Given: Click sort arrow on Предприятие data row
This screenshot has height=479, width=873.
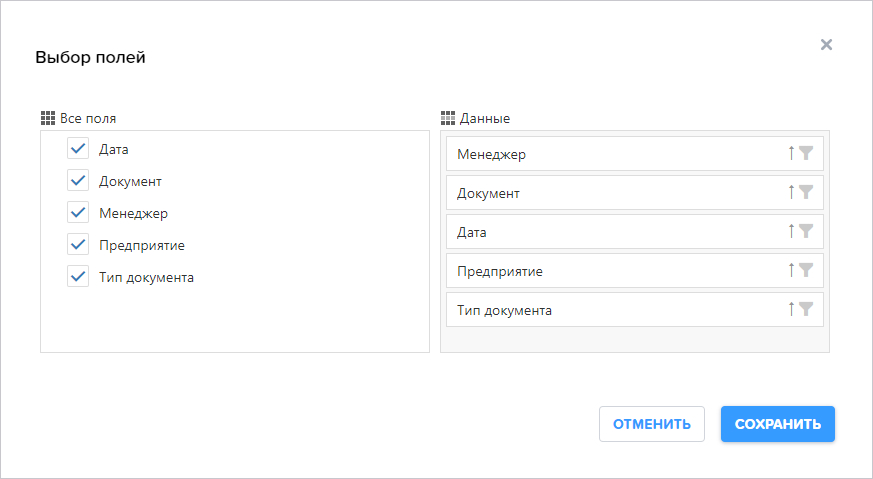Looking at the screenshot, I should click(791, 270).
